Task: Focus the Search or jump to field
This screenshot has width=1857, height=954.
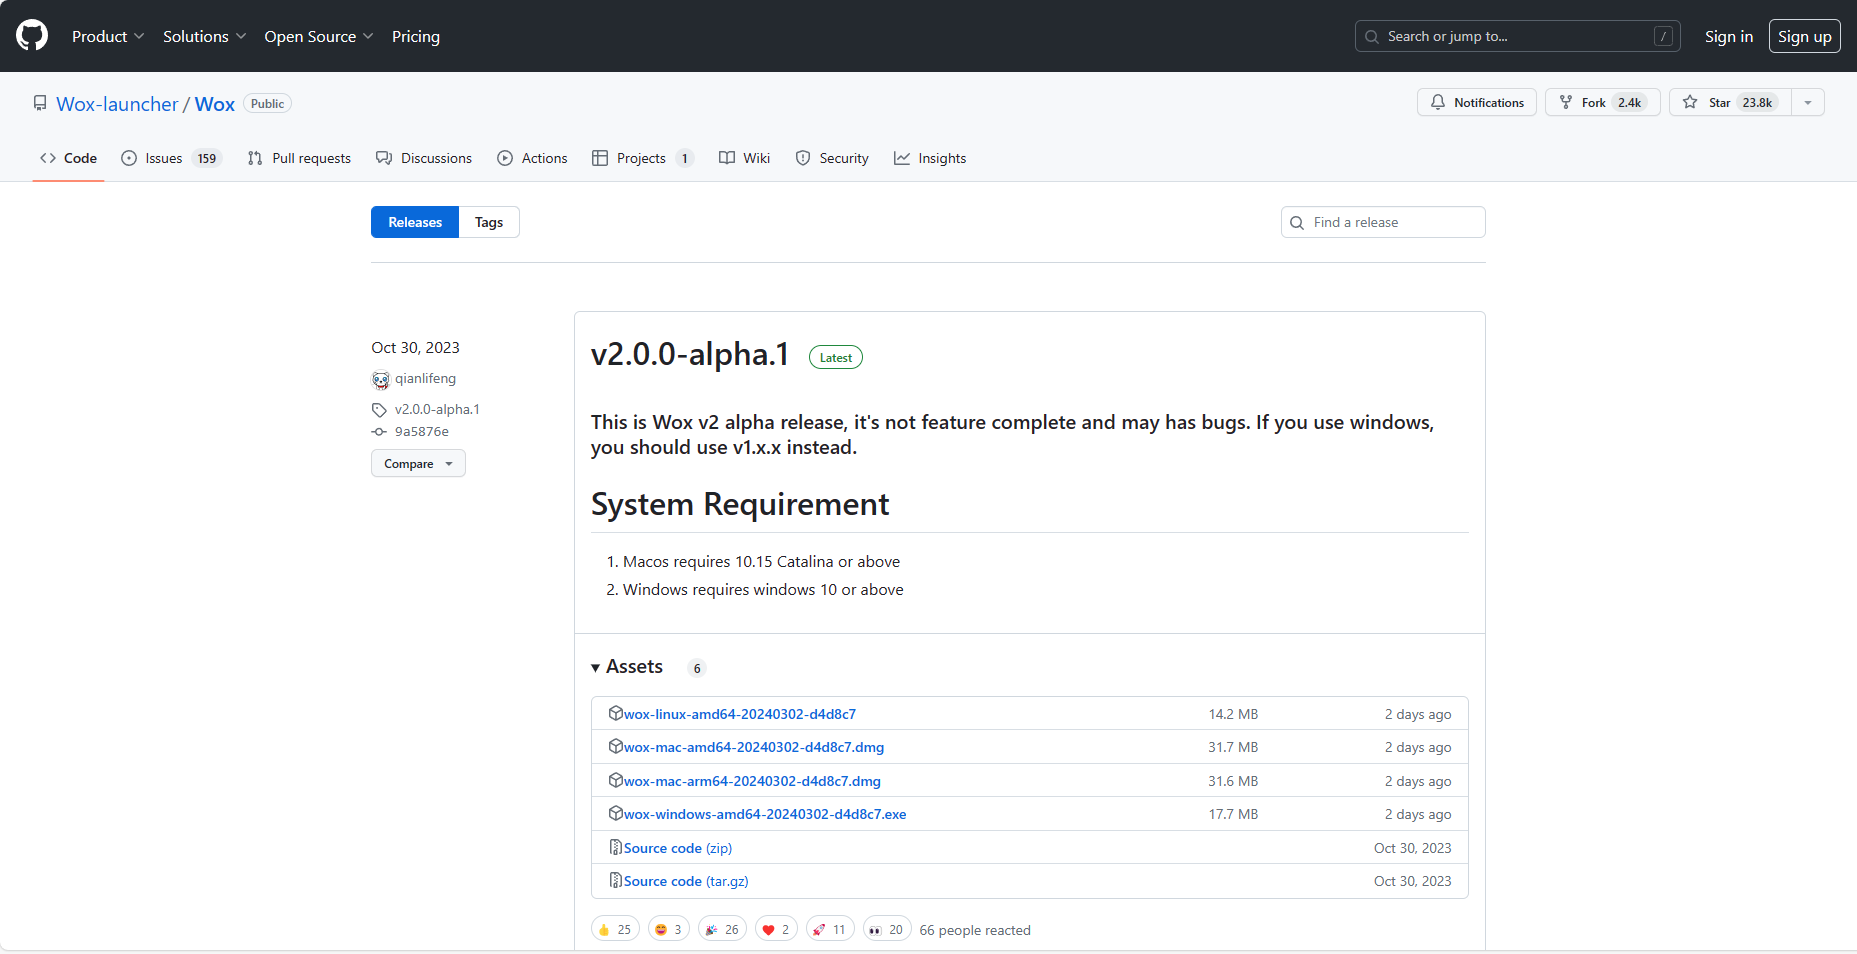Action: pyautogui.click(x=1517, y=36)
